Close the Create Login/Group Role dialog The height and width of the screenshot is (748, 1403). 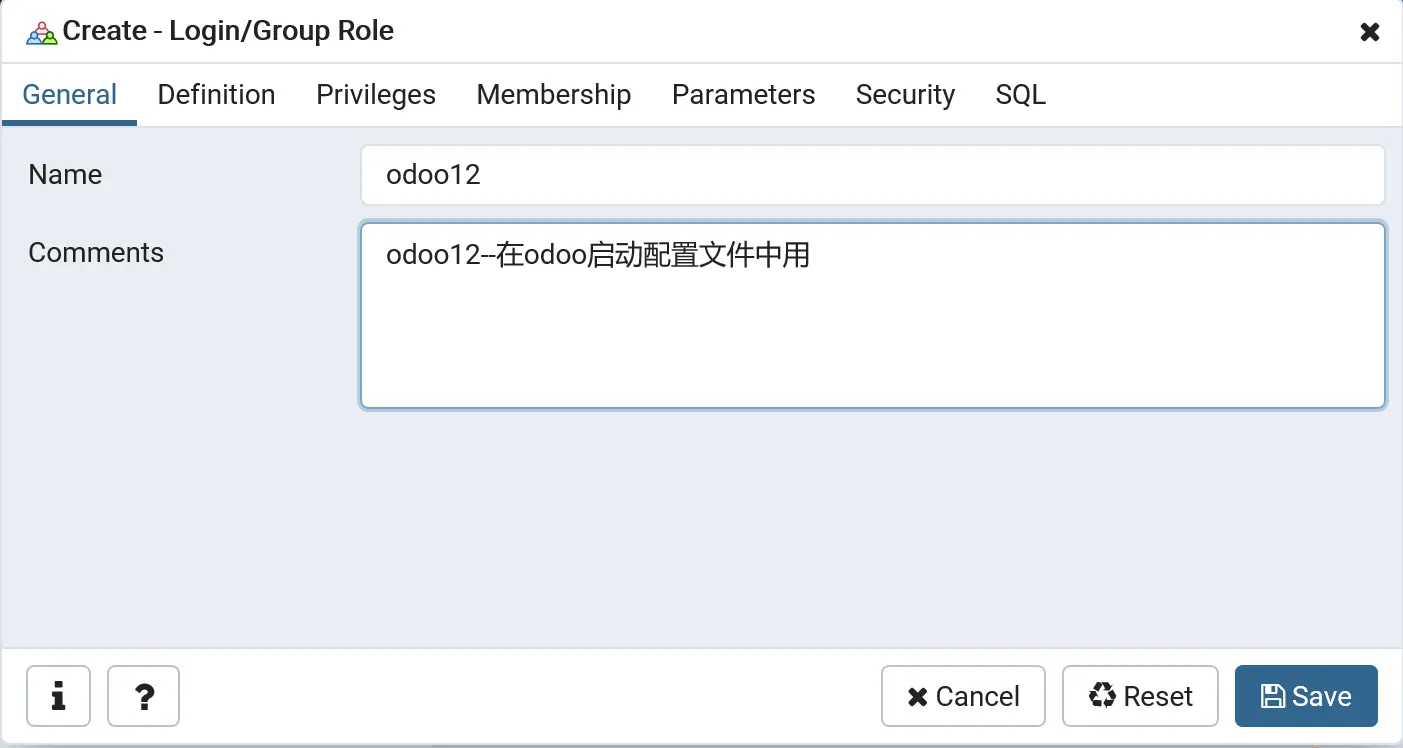[1369, 32]
